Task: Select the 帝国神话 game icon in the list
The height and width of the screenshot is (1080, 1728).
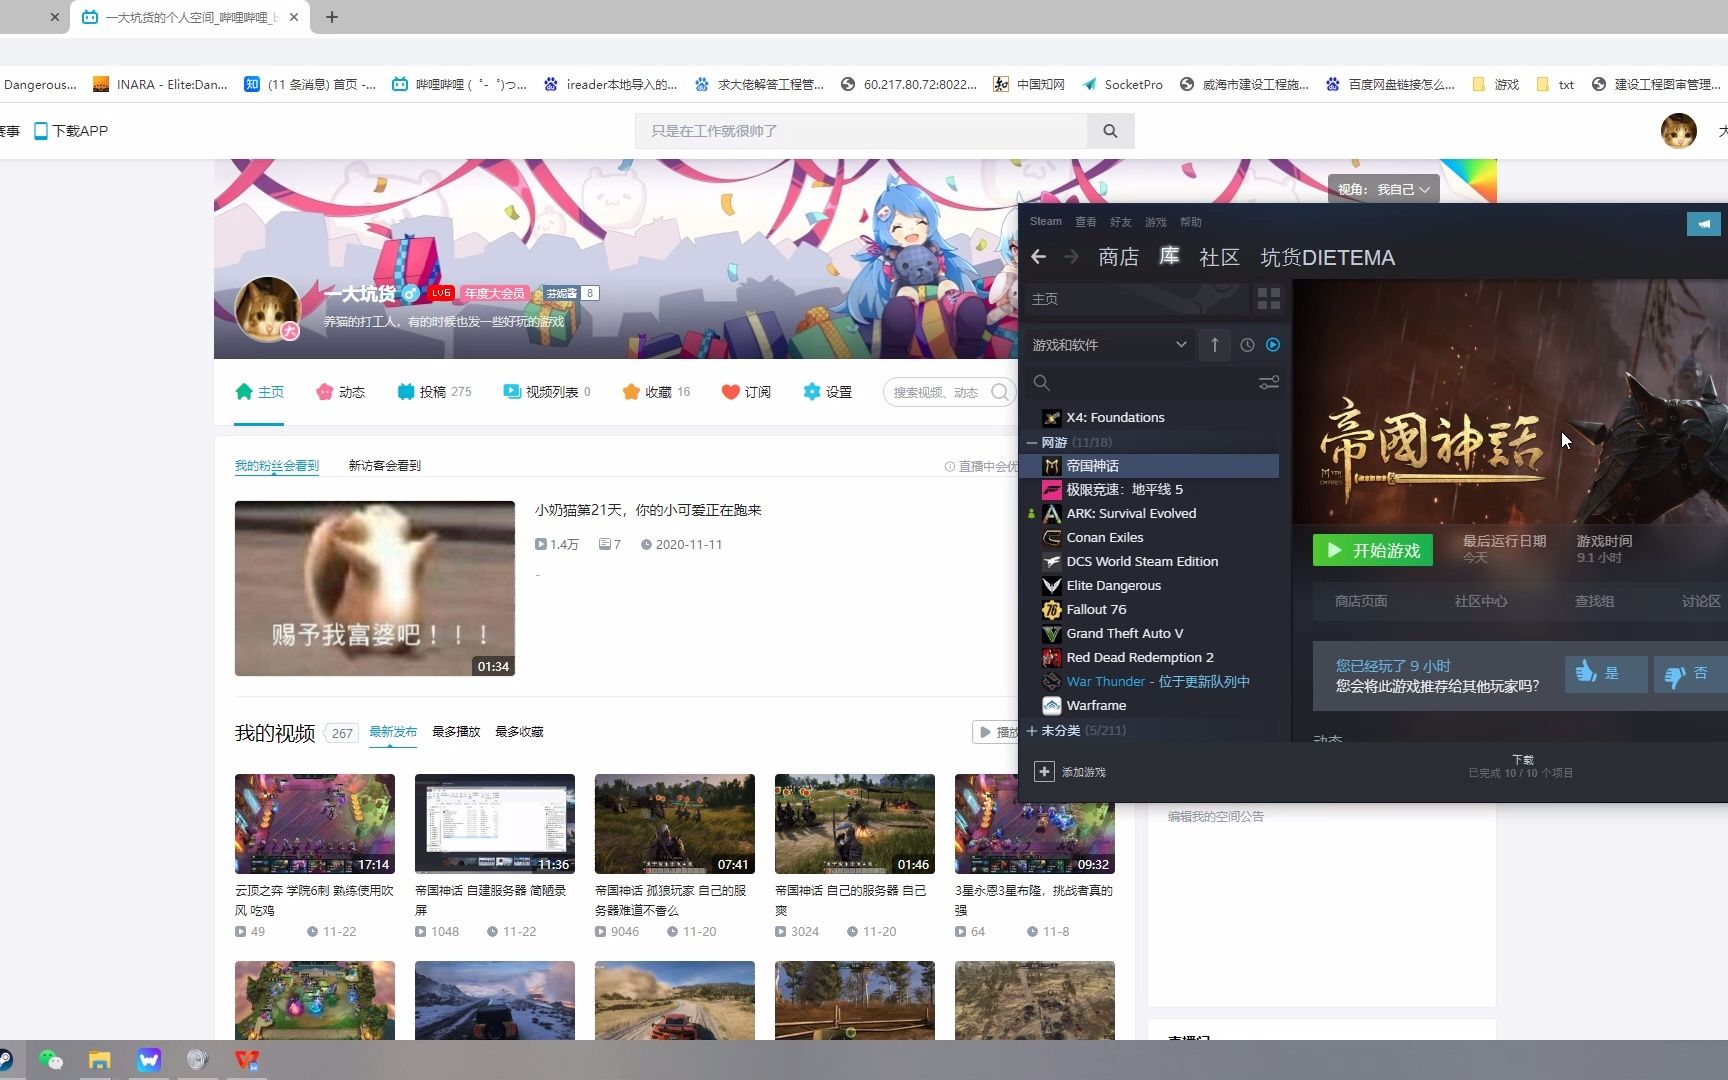Action: coord(1052,465)
